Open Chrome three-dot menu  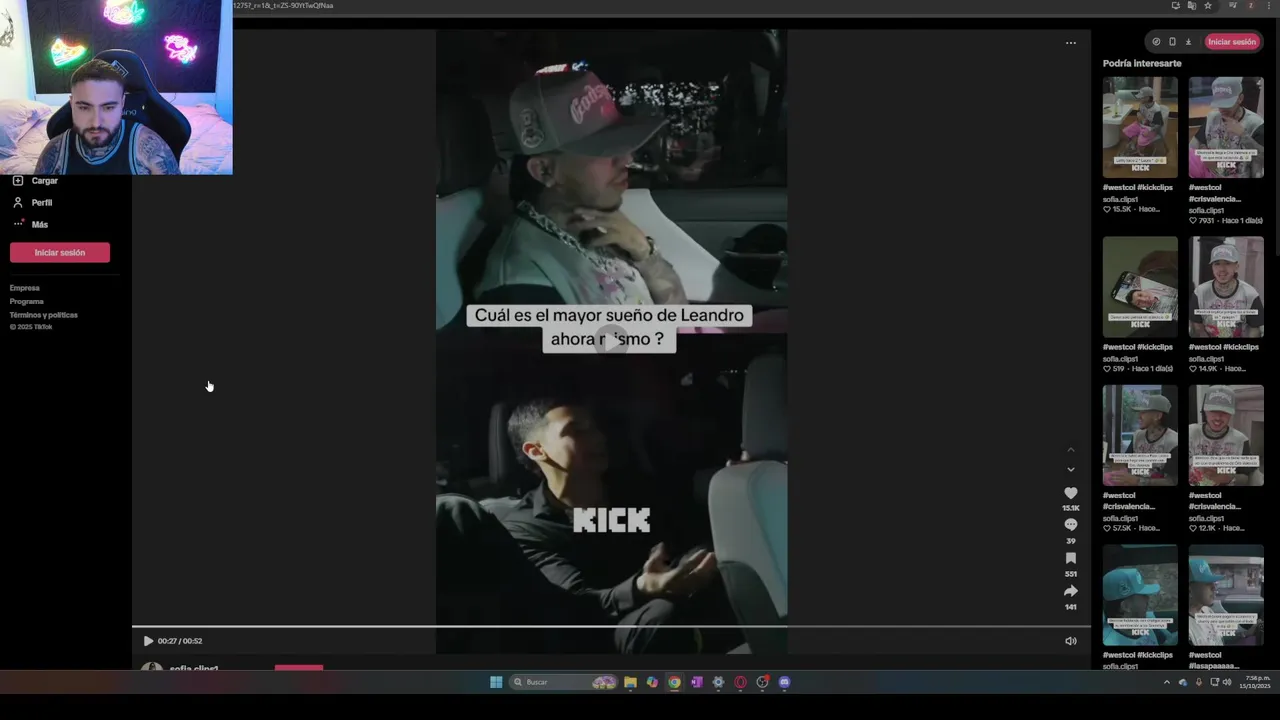pos(1267,5)
